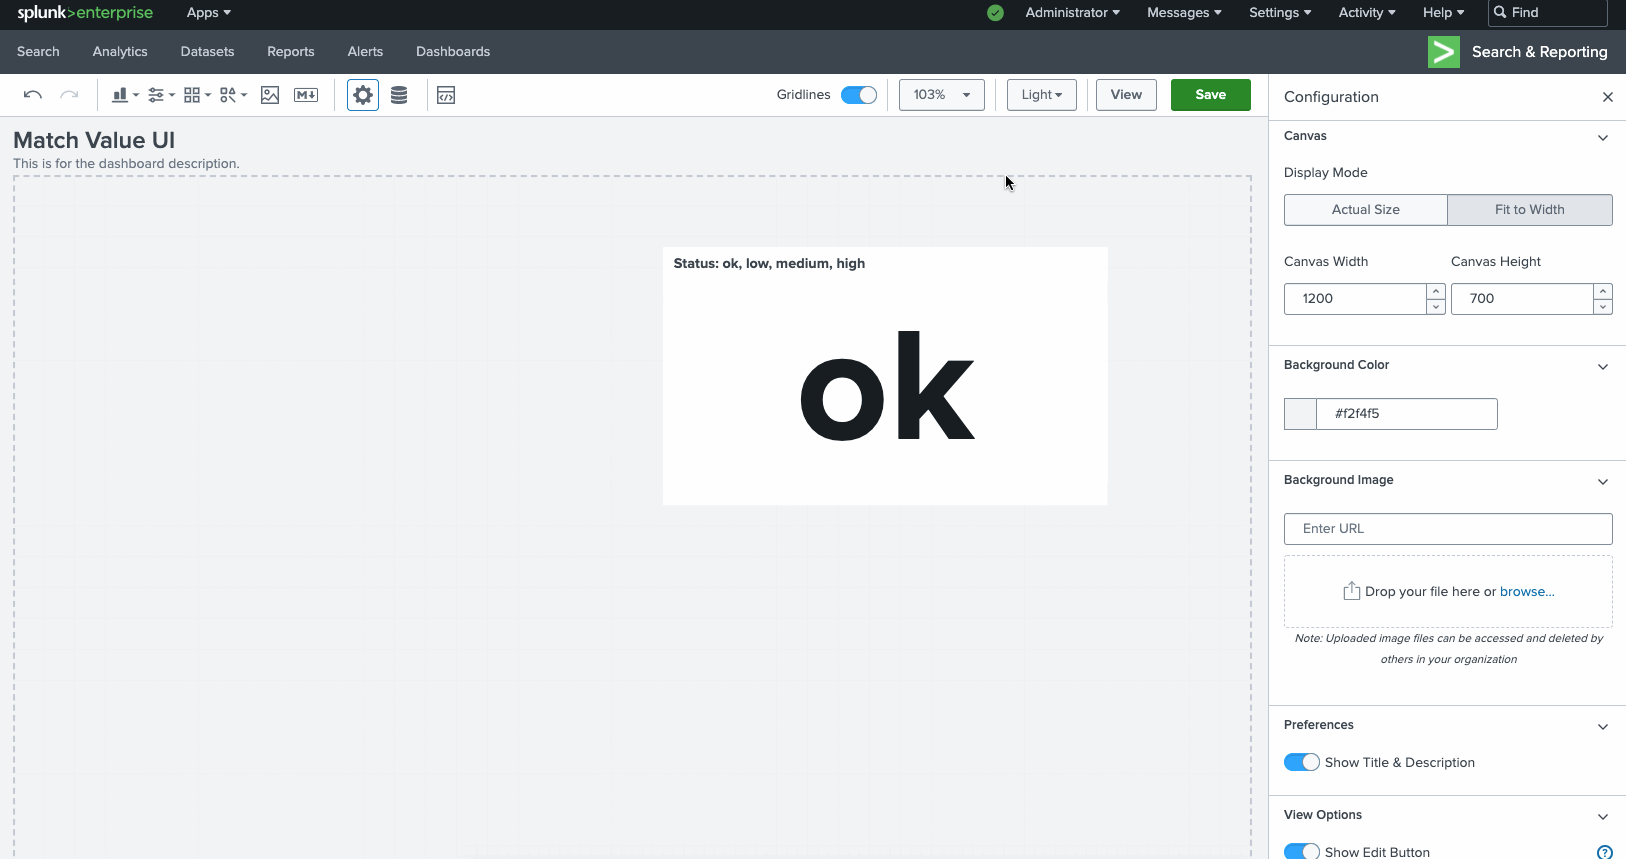Click the undo arrow icon
The height and width of the screenshot is (859, 1626).
click(x=32, y=95)
